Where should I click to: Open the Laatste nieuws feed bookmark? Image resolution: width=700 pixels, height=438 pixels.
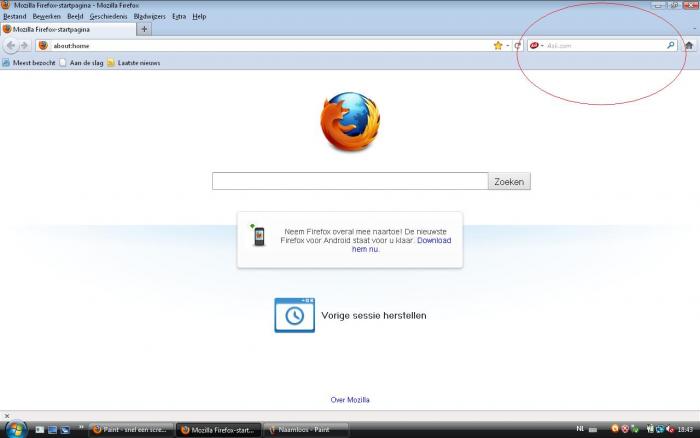[133, 63]
